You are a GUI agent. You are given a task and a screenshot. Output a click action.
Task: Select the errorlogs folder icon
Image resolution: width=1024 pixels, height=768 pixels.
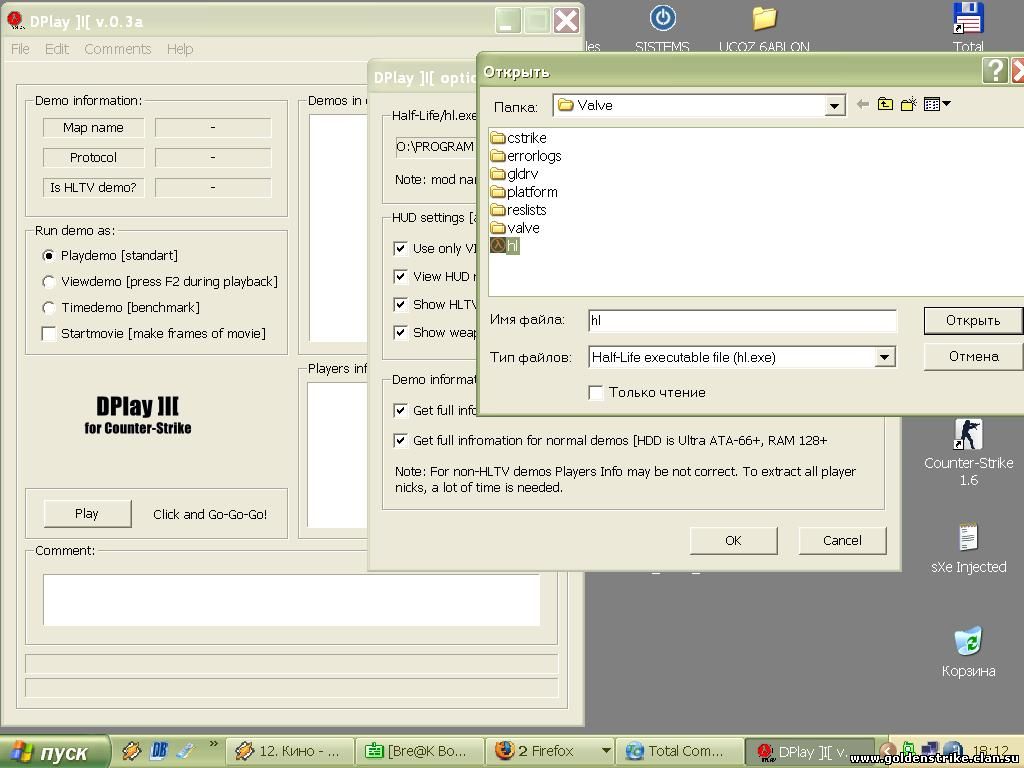click(x=498, y=156)
